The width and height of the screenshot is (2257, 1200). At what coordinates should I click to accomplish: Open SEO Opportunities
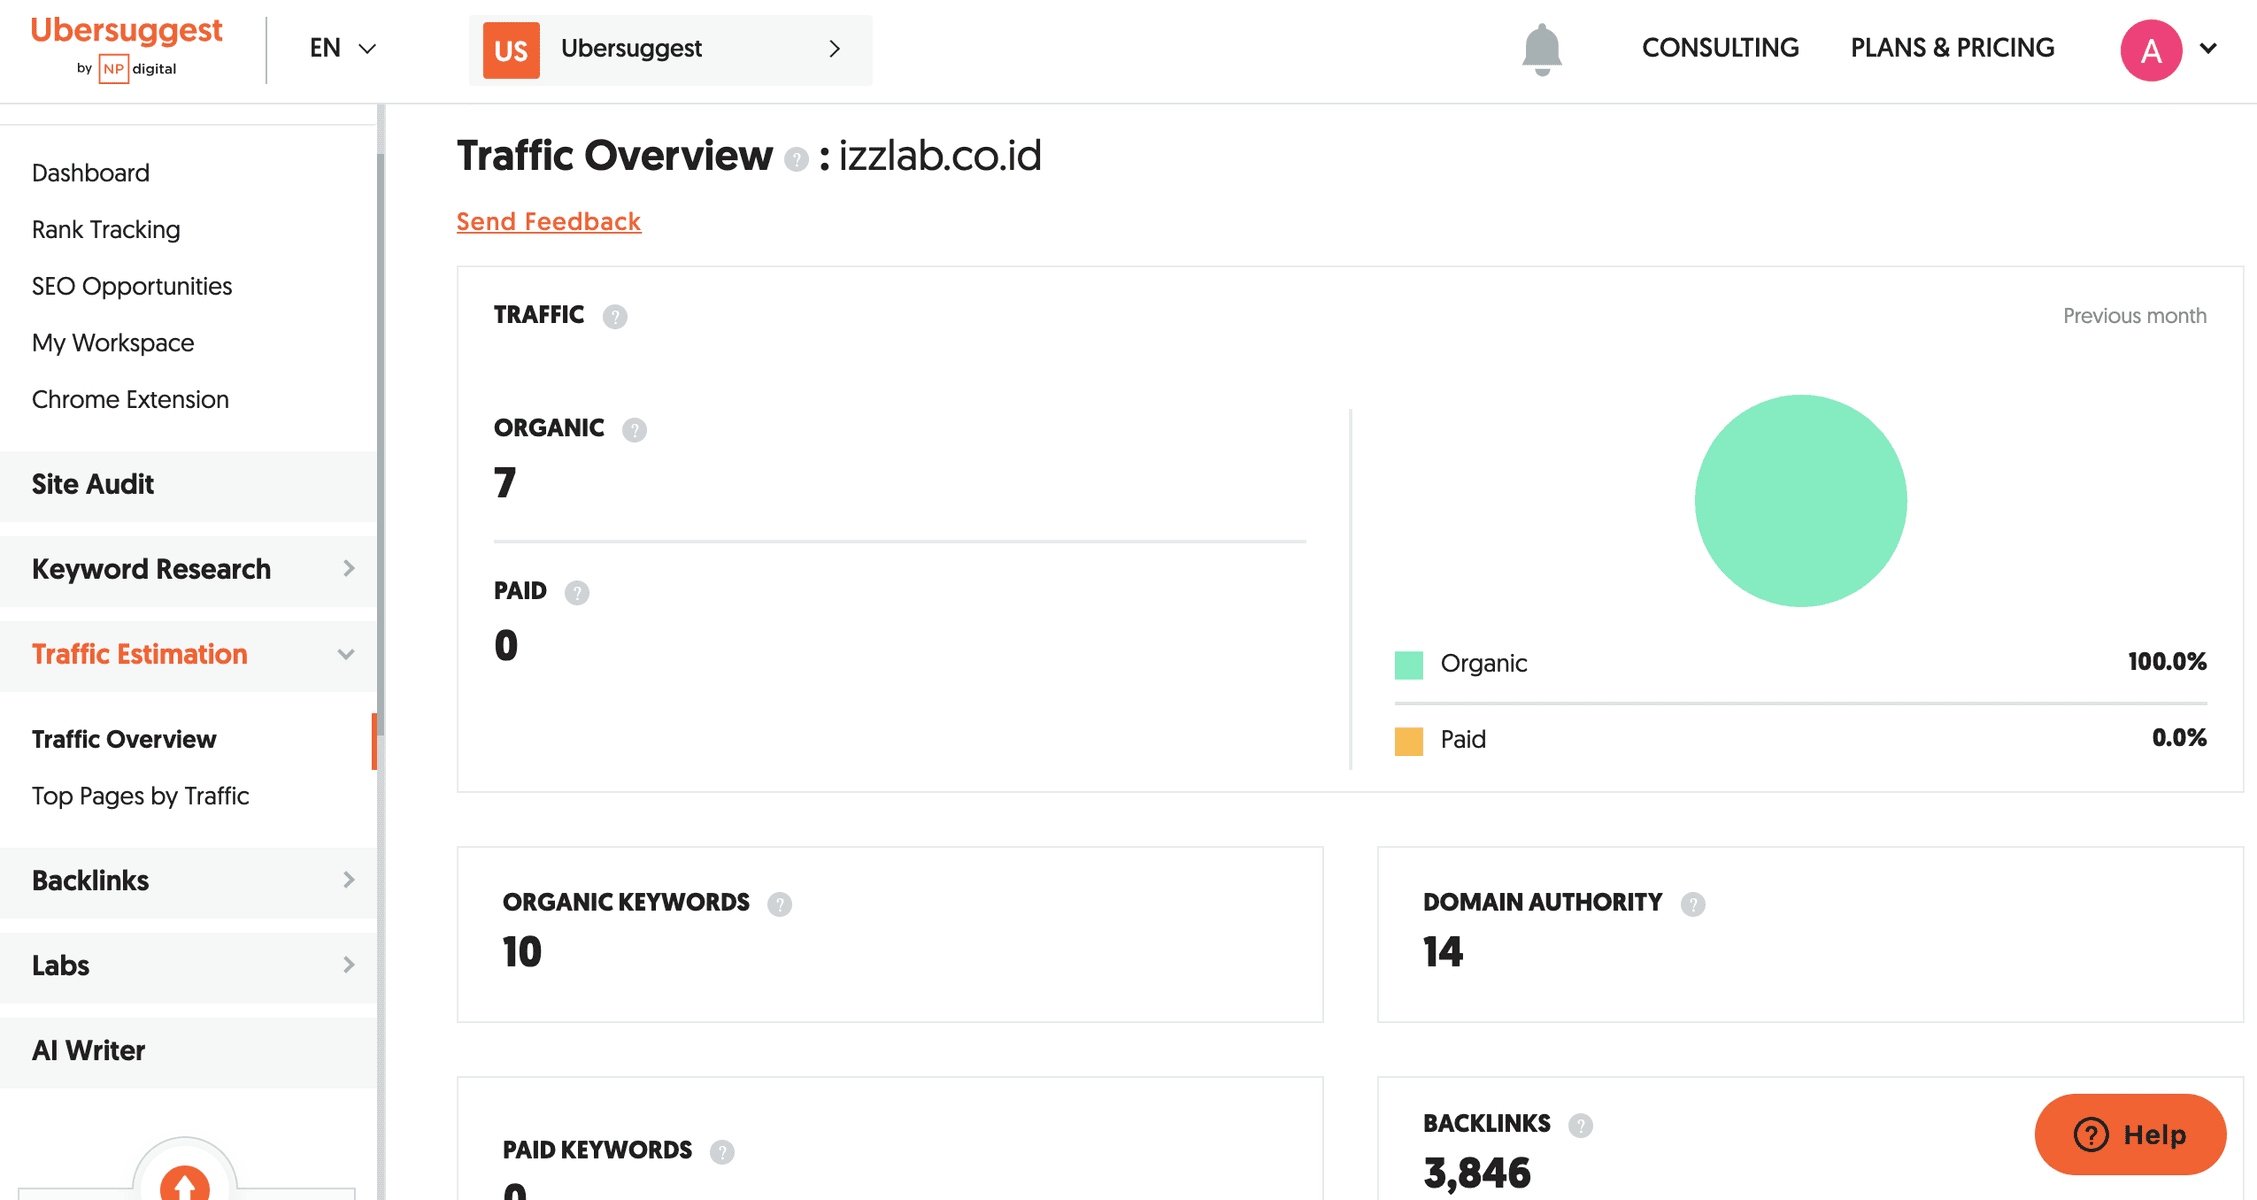(132, 286)
